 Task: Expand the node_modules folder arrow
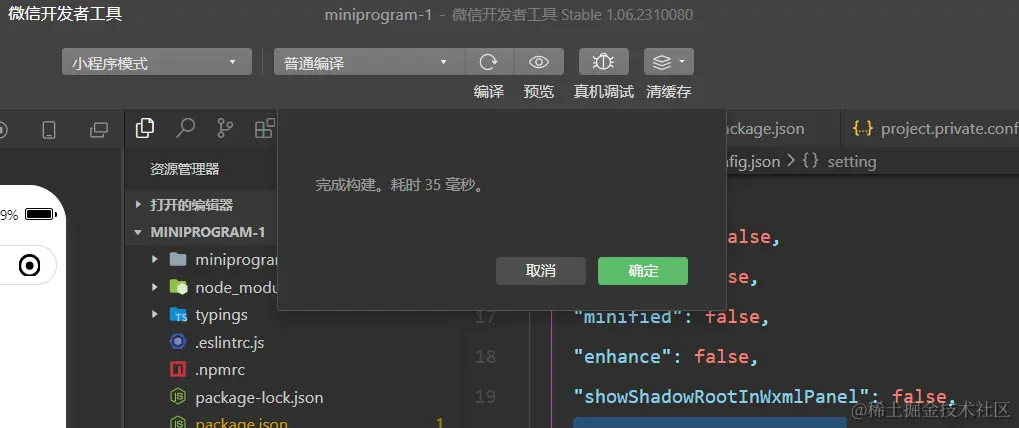point(155,286)
